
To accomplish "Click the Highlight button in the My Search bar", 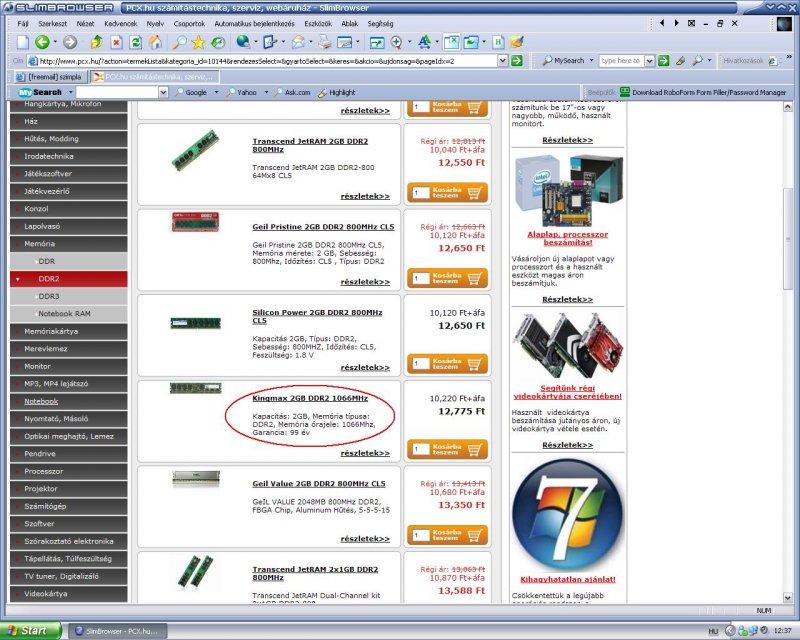I will 337,92.
